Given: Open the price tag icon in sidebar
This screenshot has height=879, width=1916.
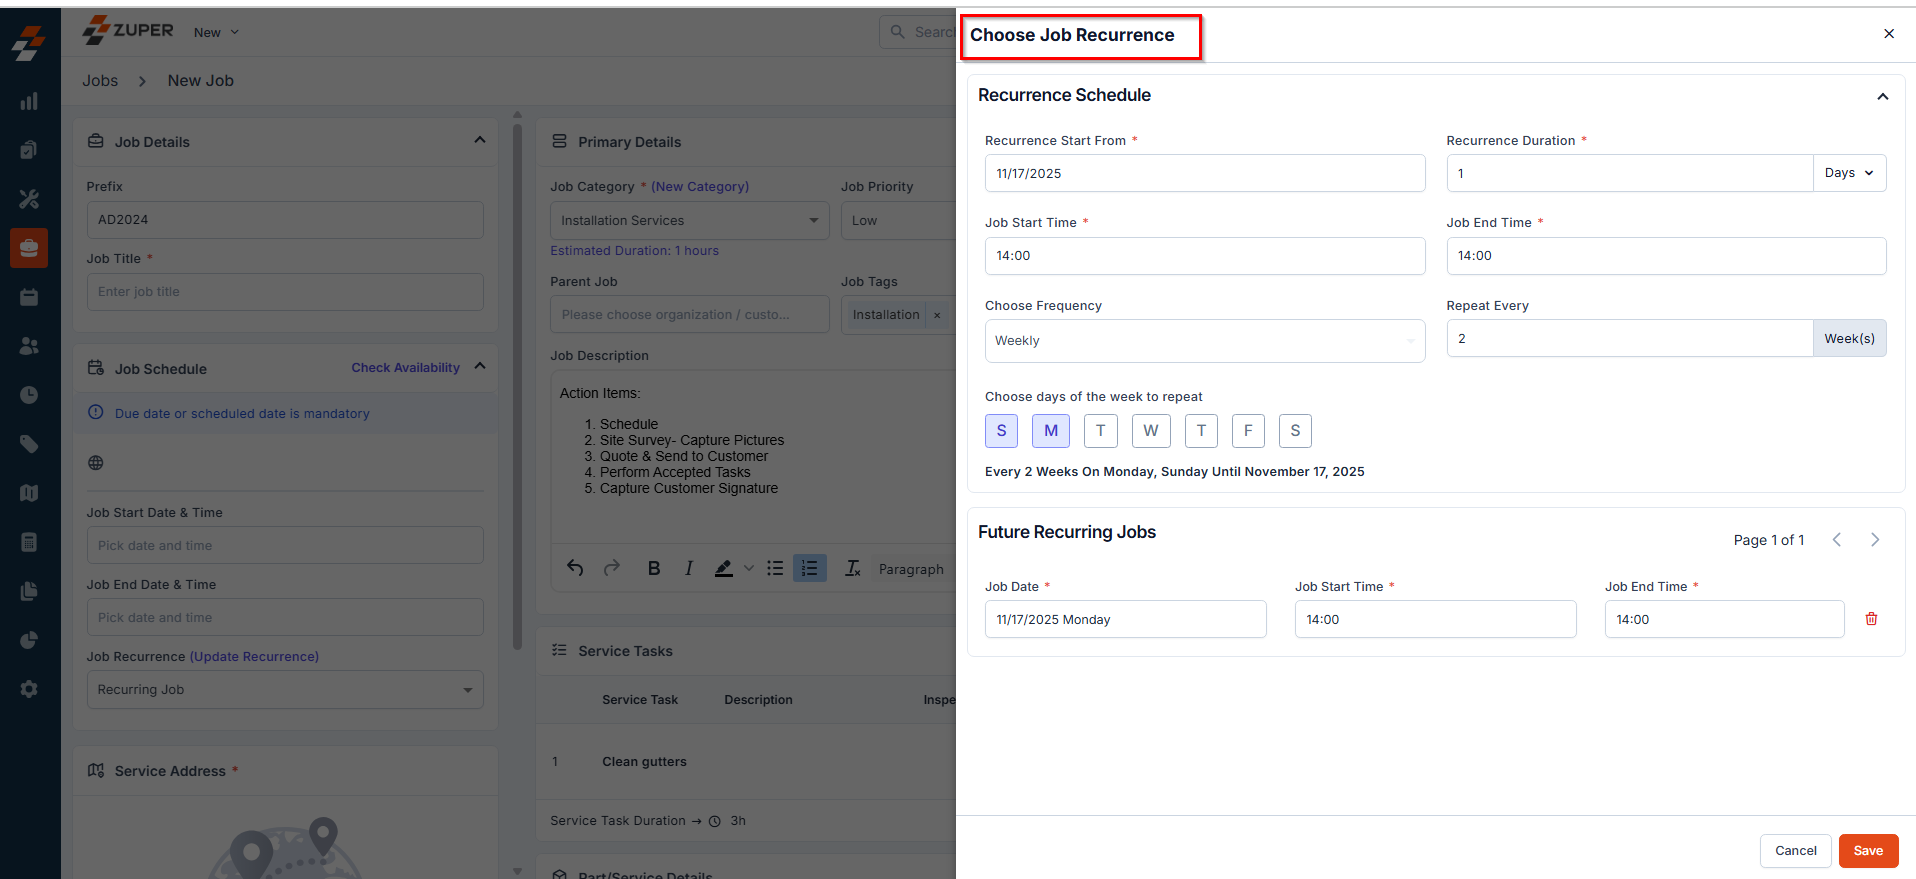Looking at the screenshot, I should click(29, 444).
